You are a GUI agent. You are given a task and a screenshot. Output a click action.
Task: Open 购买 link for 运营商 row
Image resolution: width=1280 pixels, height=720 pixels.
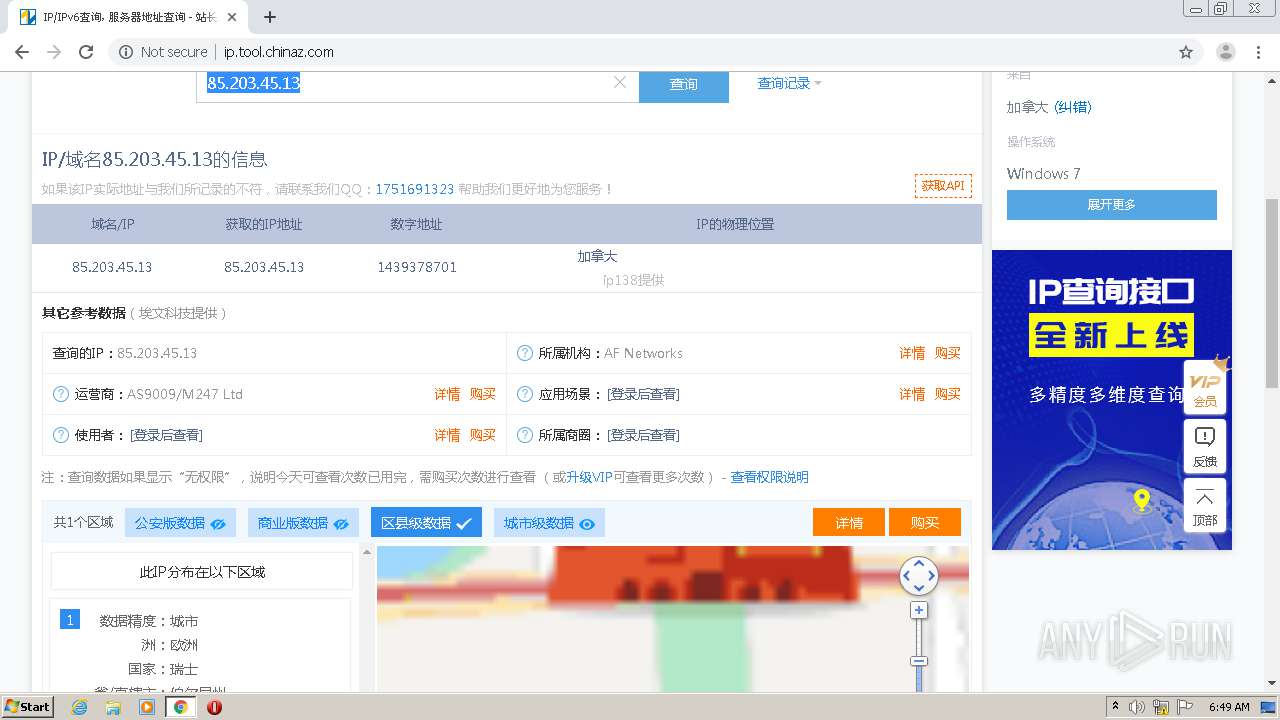[x=483, y=394]
